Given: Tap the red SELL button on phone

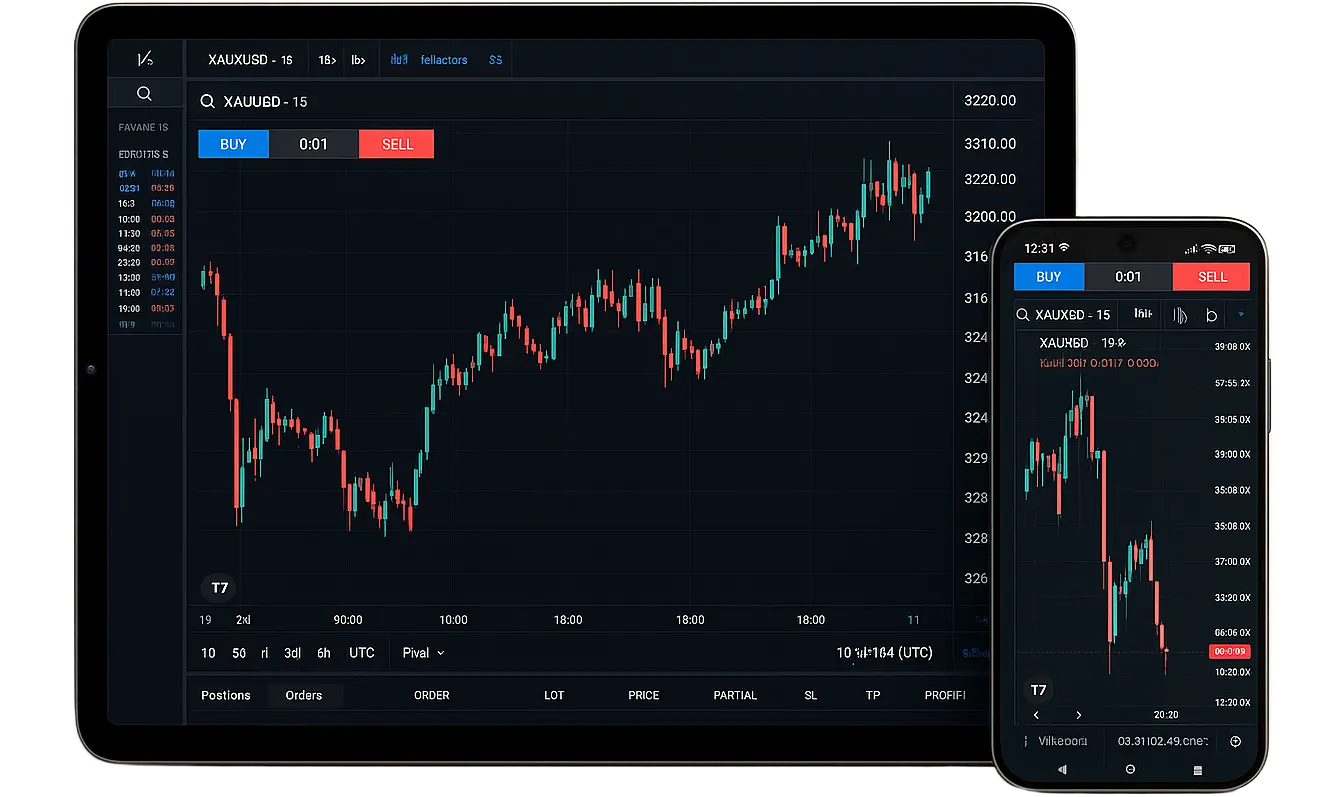Looking at the screenshot, I should pos(1211,277).
